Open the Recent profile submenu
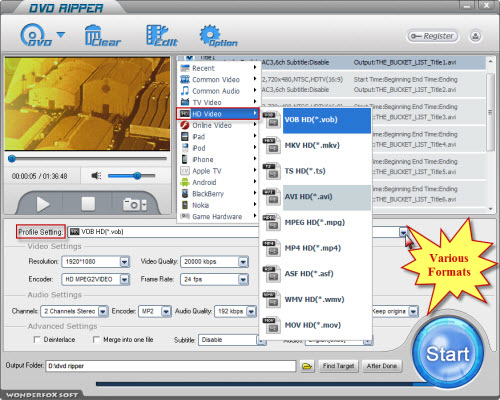 (219, 68)
